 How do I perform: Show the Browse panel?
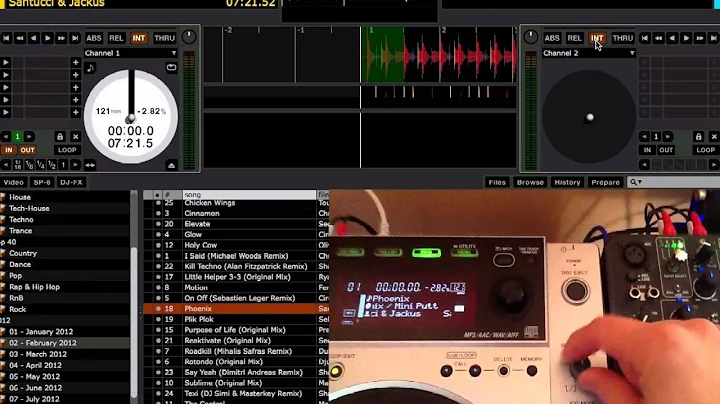(x=530, y=182)
